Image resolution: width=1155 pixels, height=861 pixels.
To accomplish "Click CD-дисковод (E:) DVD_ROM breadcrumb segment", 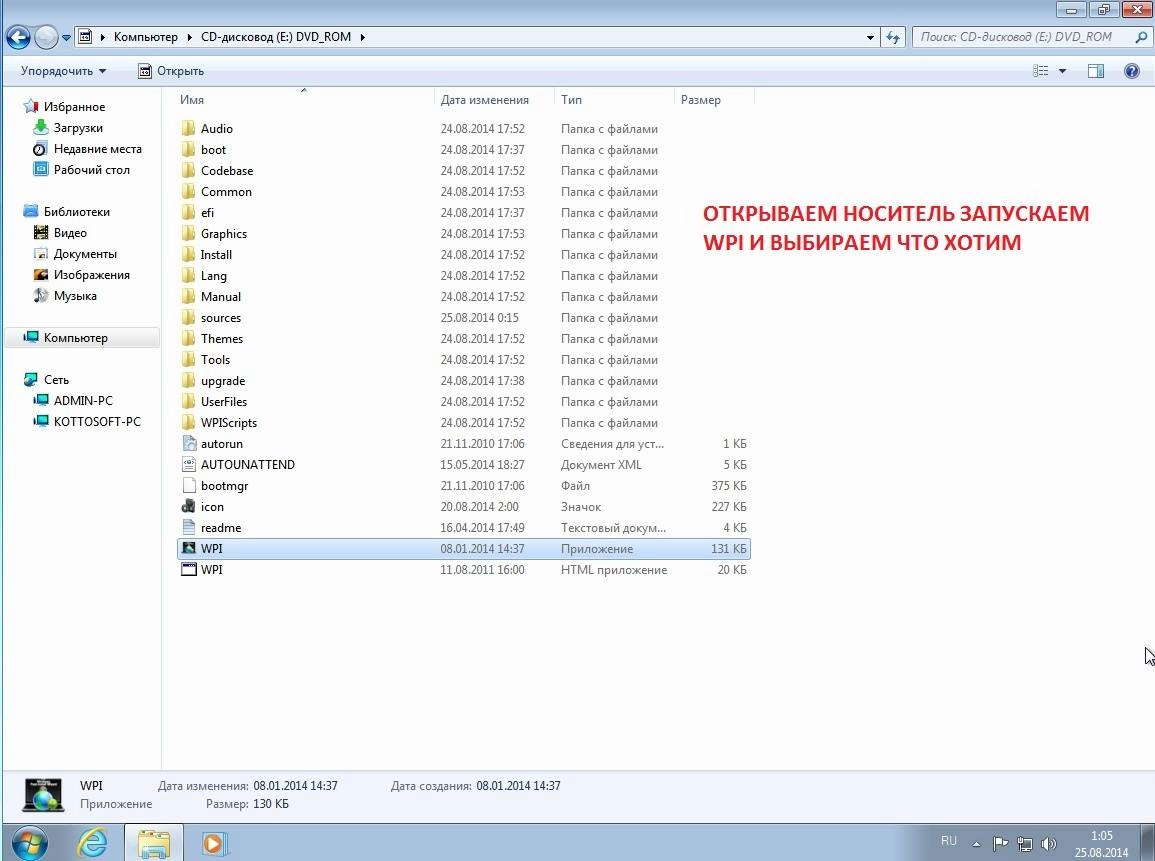I will (x=275, y=37).
